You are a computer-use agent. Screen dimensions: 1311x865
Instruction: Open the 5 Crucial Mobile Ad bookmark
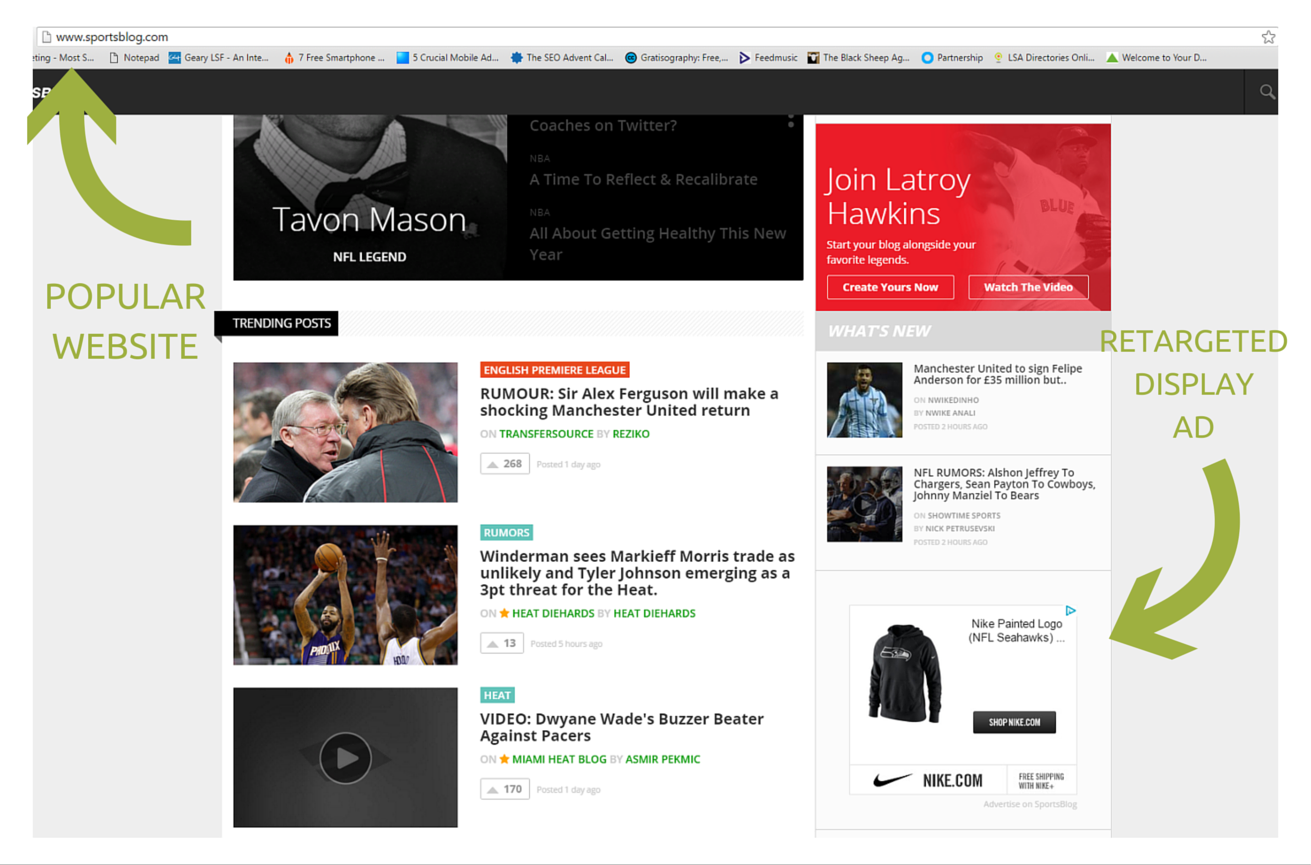(447, 58)
